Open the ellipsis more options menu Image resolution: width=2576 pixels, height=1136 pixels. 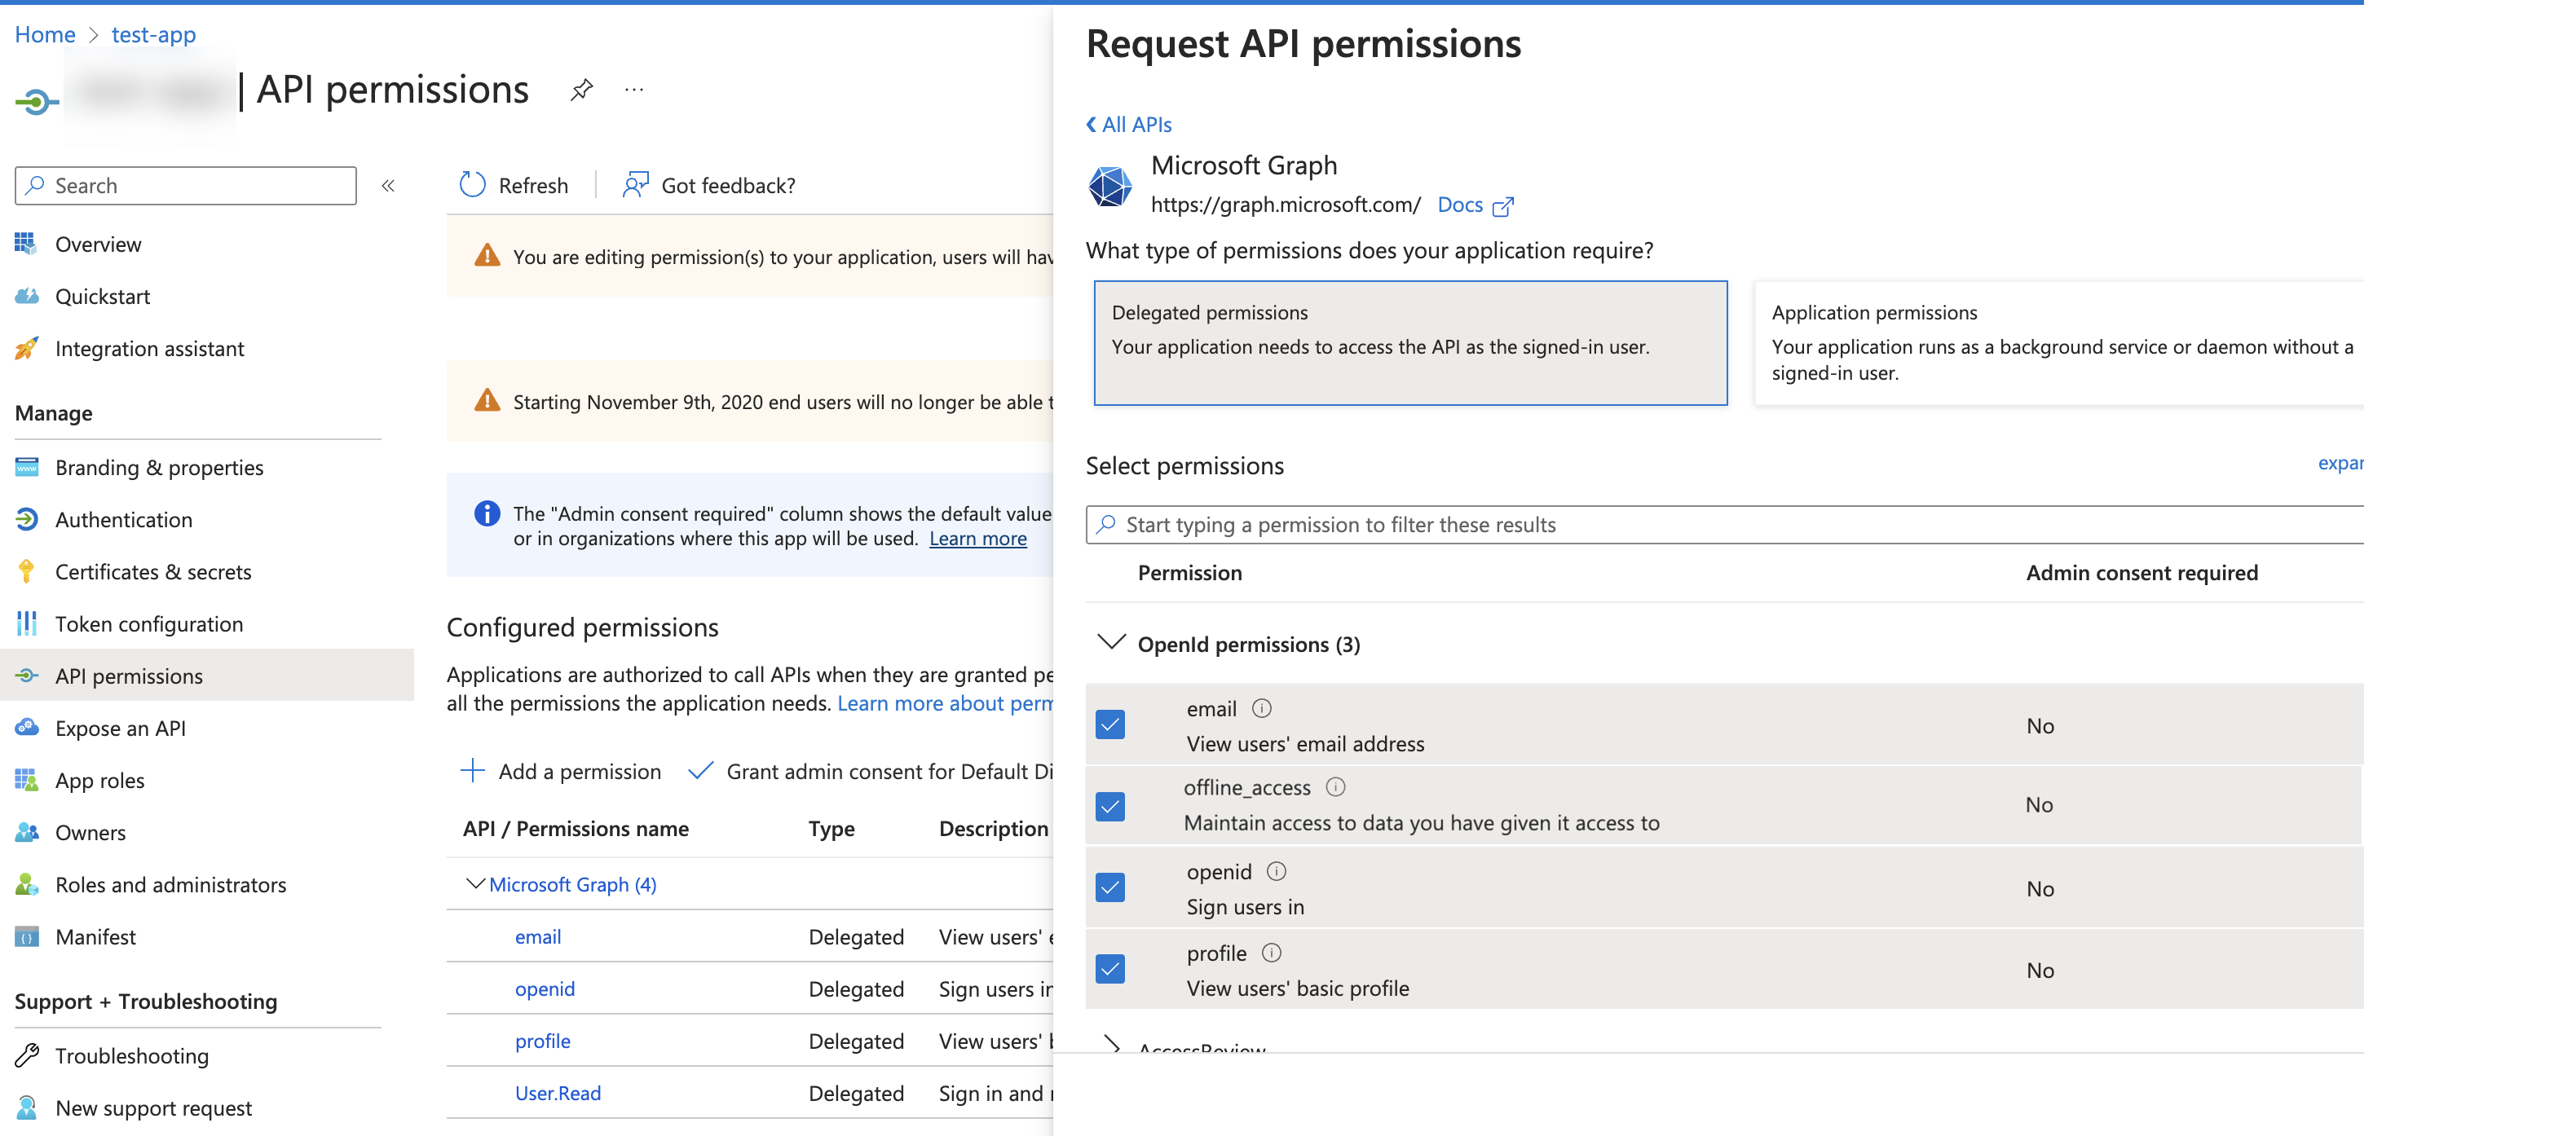[x=634, y=89]
